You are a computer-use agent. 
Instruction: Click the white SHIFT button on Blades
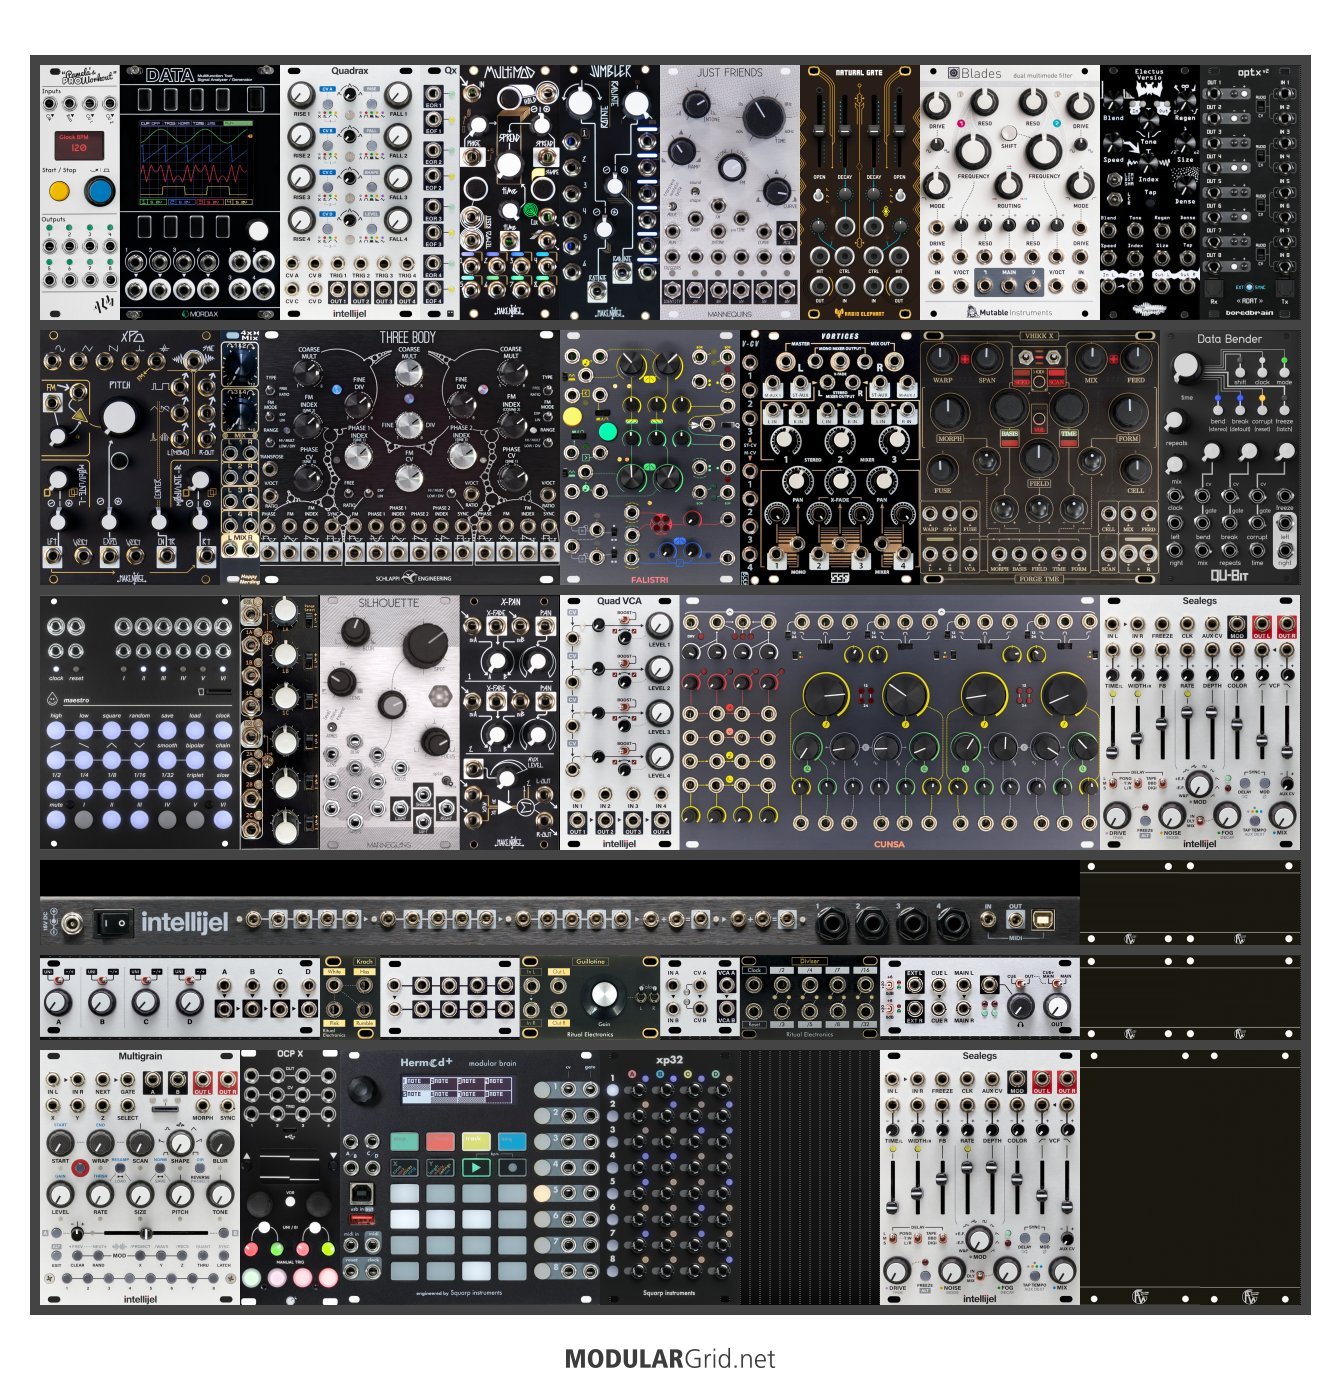(1009, 133)
